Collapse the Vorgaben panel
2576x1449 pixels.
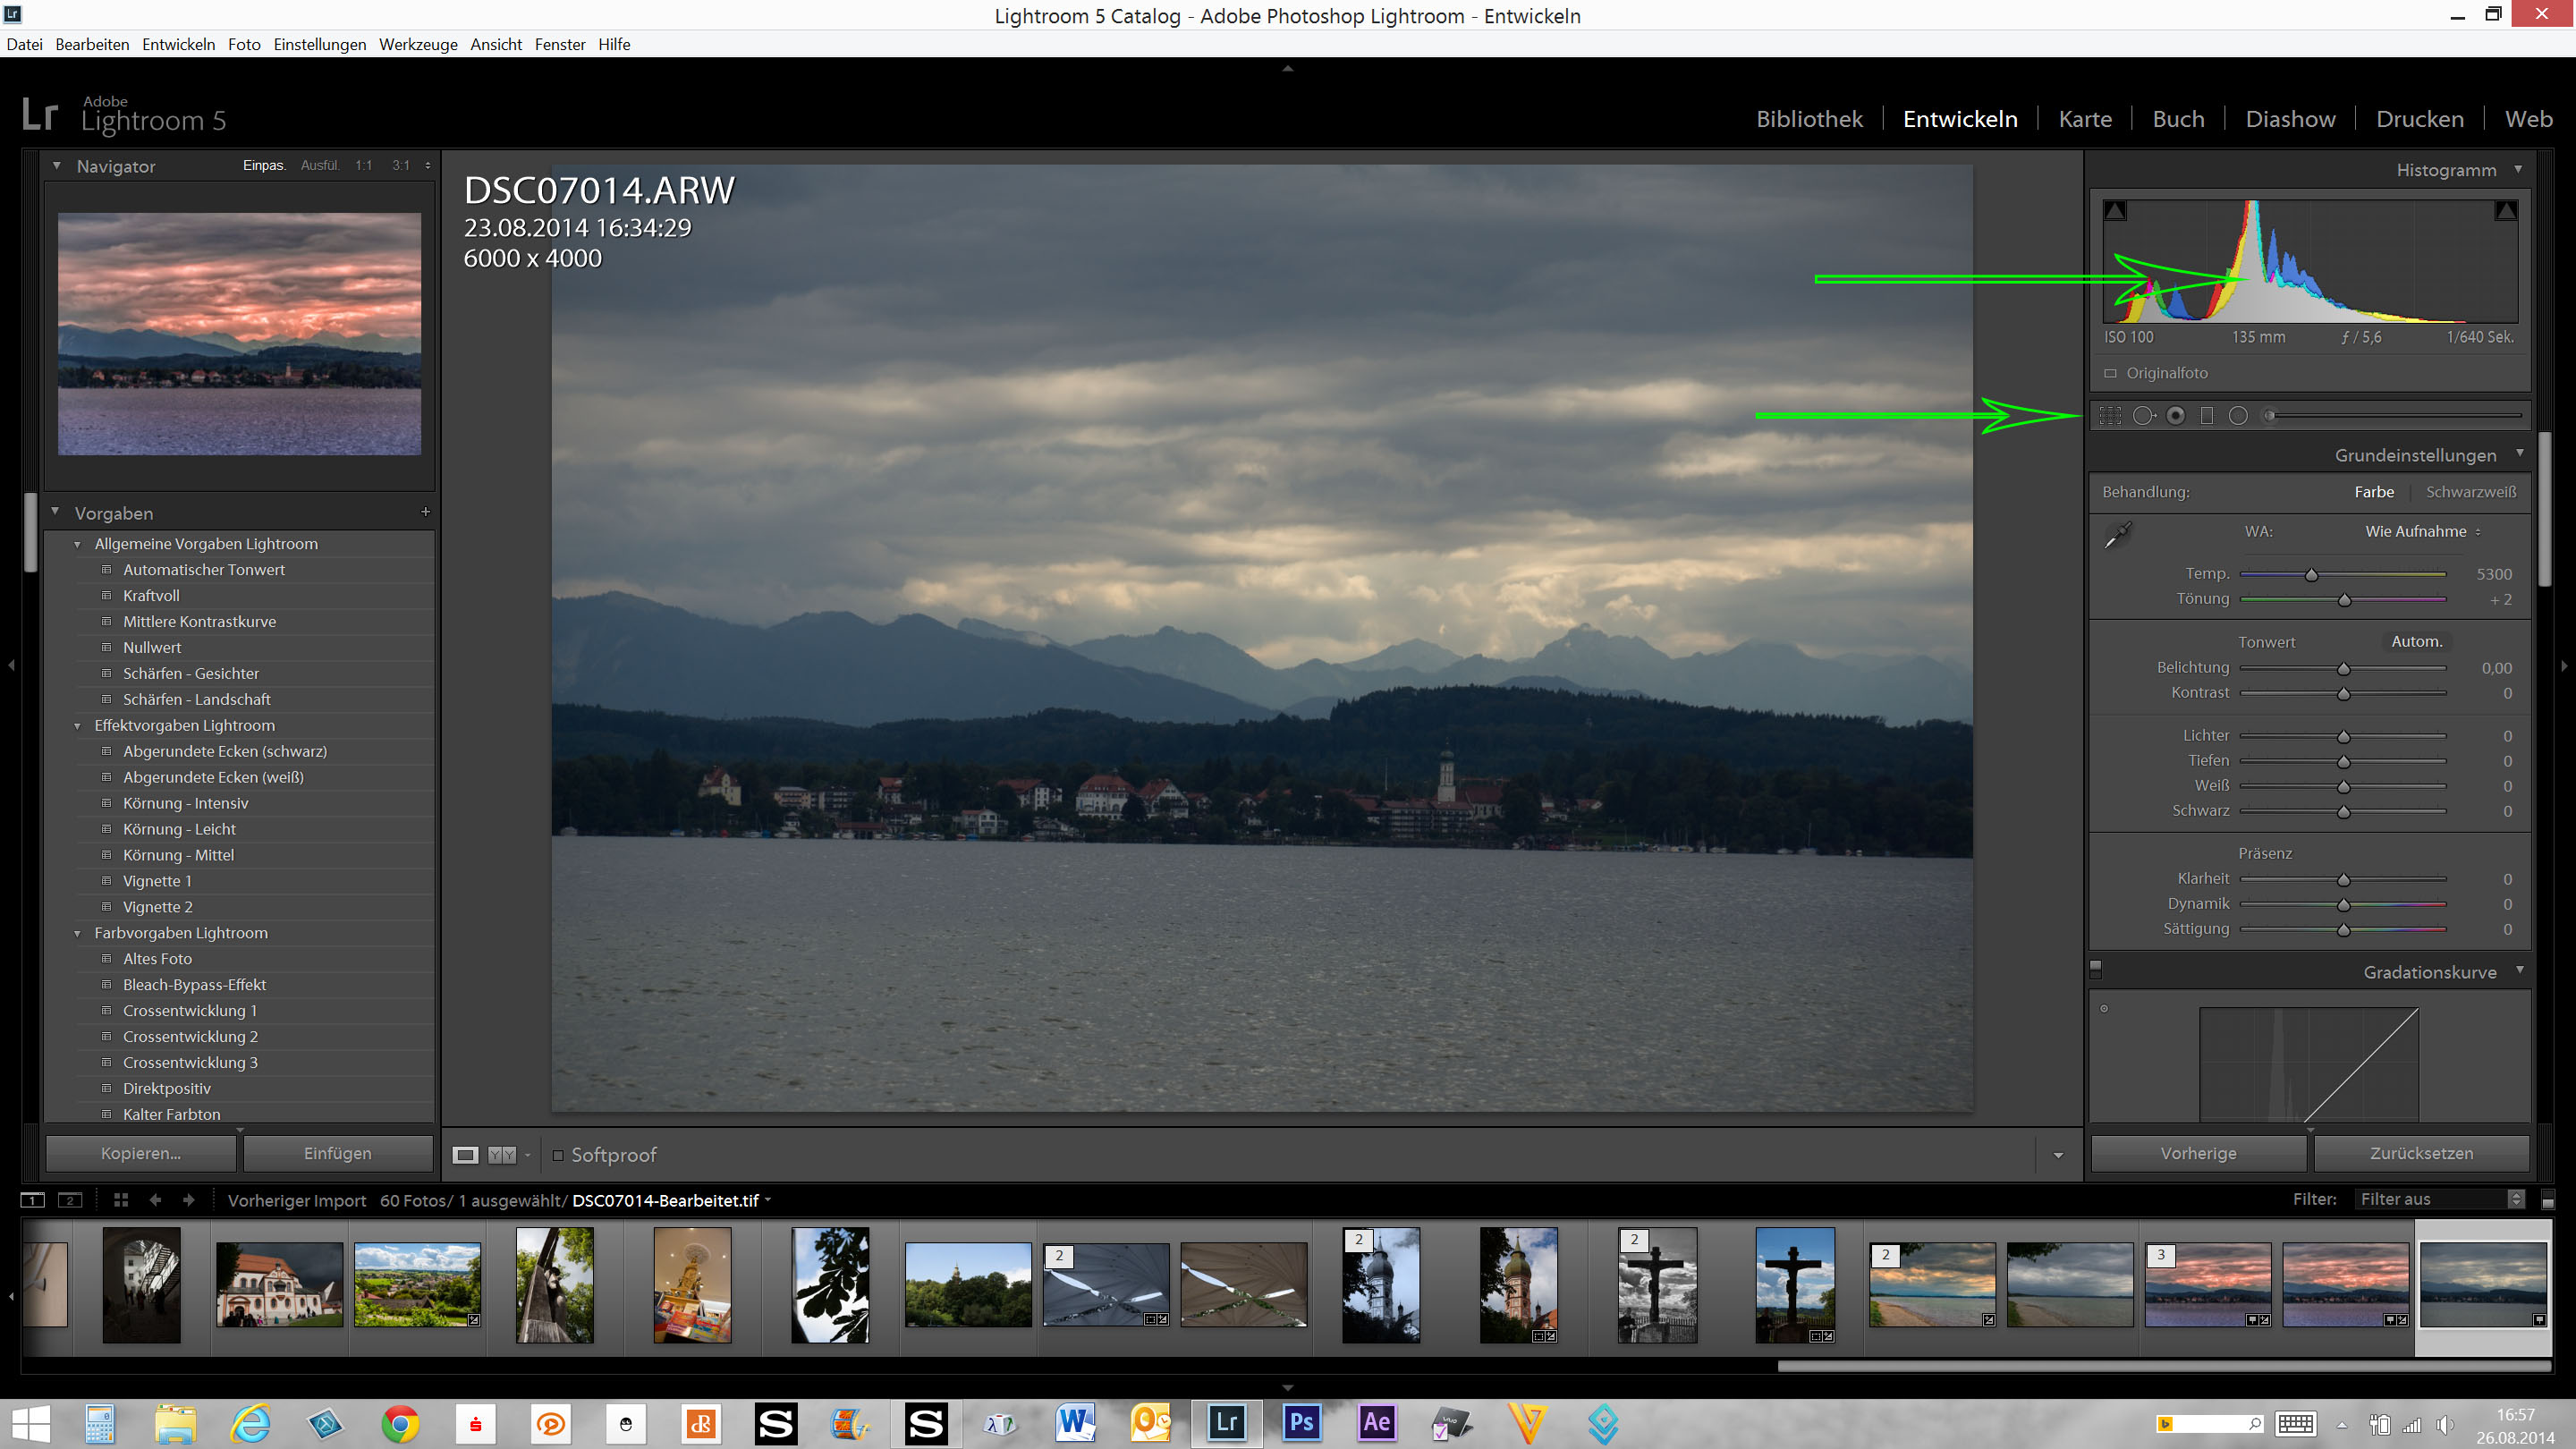coord(55,512)
